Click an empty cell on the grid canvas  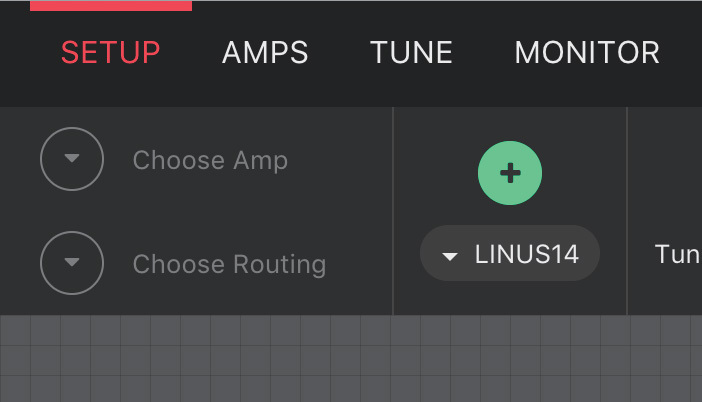click(x=345, y=361)
